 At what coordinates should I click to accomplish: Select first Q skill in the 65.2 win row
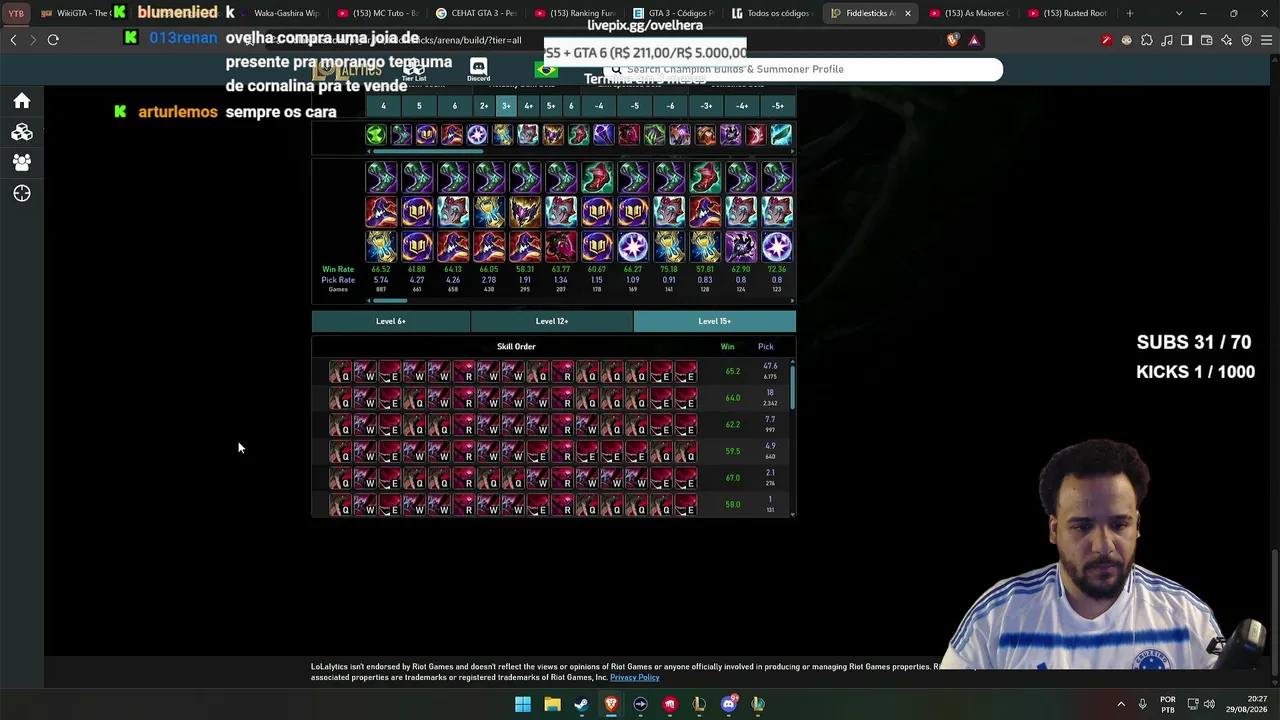pos(340,372)
